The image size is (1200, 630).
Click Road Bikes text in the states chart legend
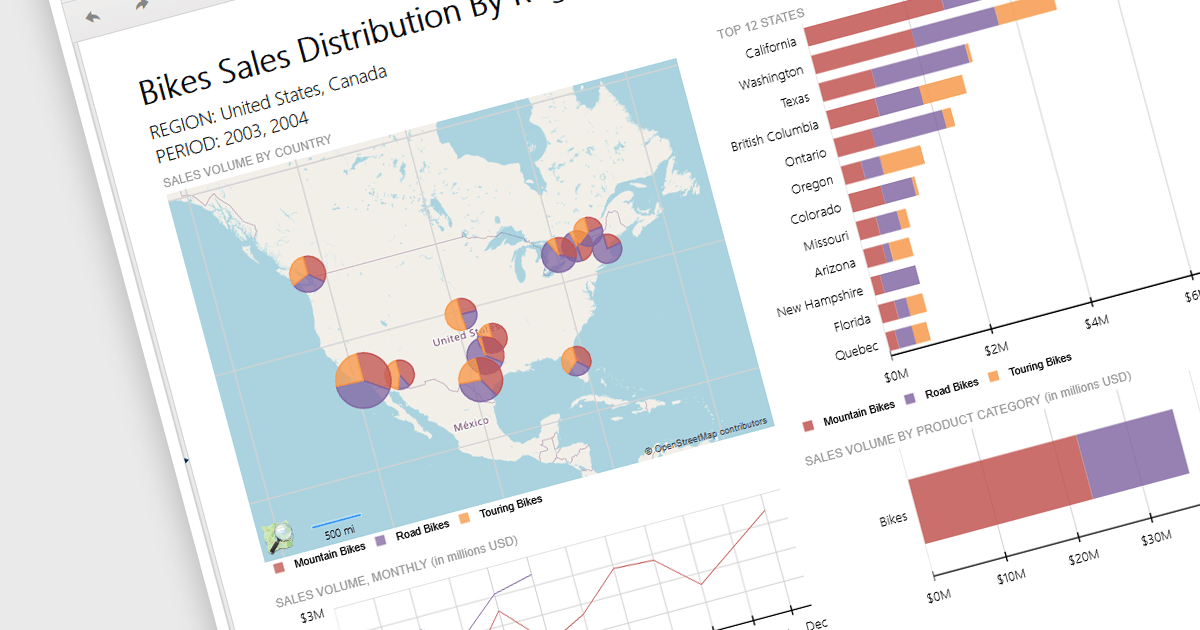coord(951,388)
